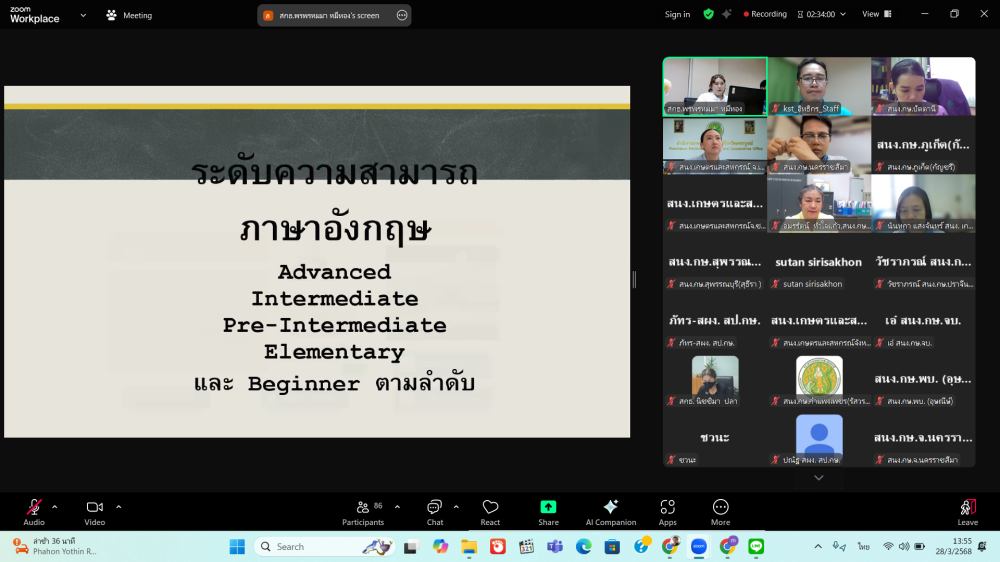Click the shared slide presentation area

point(317,262)
